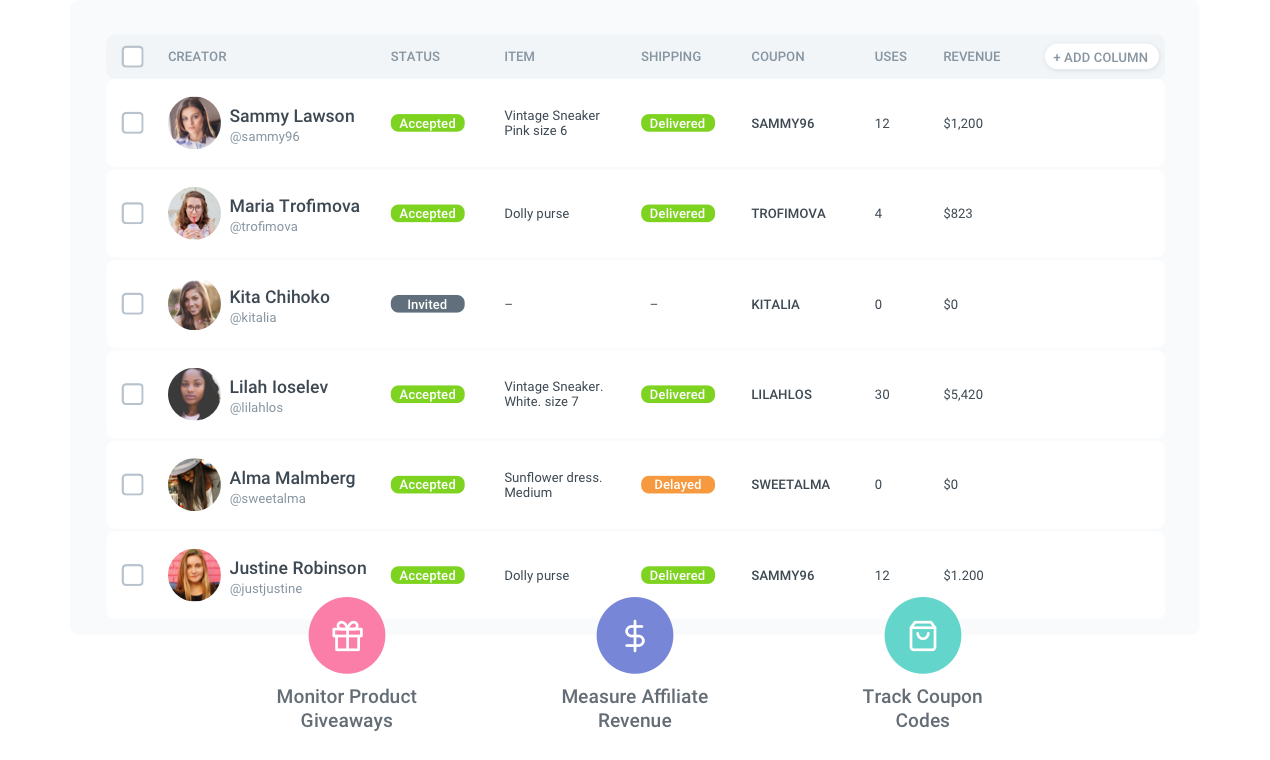Open Maria Trofimova's profile picture

pyautogui.click(x=194, y=213)
